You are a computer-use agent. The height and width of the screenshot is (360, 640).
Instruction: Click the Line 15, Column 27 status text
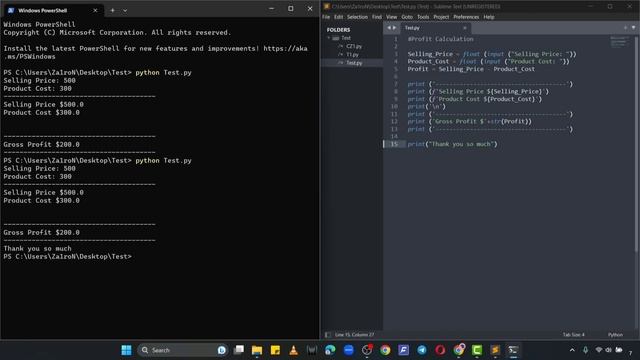[354, 335]
